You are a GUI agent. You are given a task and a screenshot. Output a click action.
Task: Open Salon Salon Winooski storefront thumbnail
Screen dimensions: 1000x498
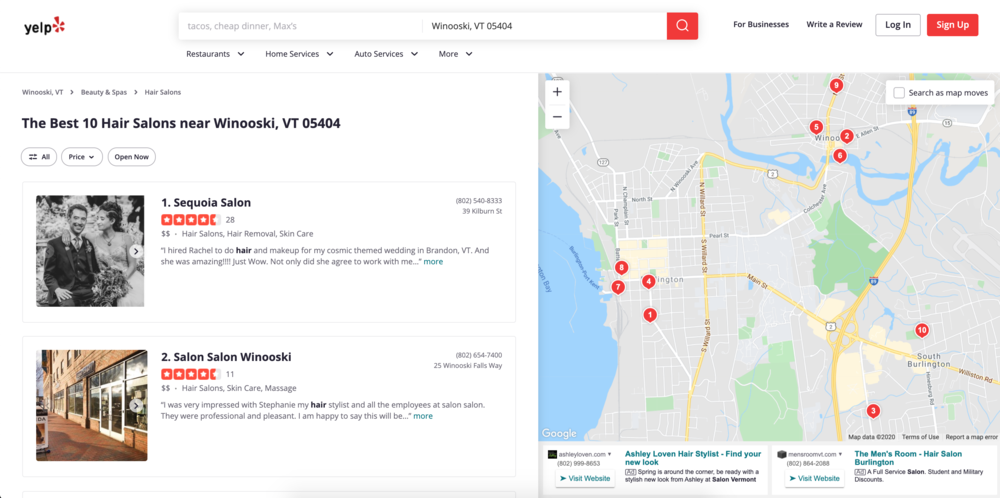coord(91,405)
